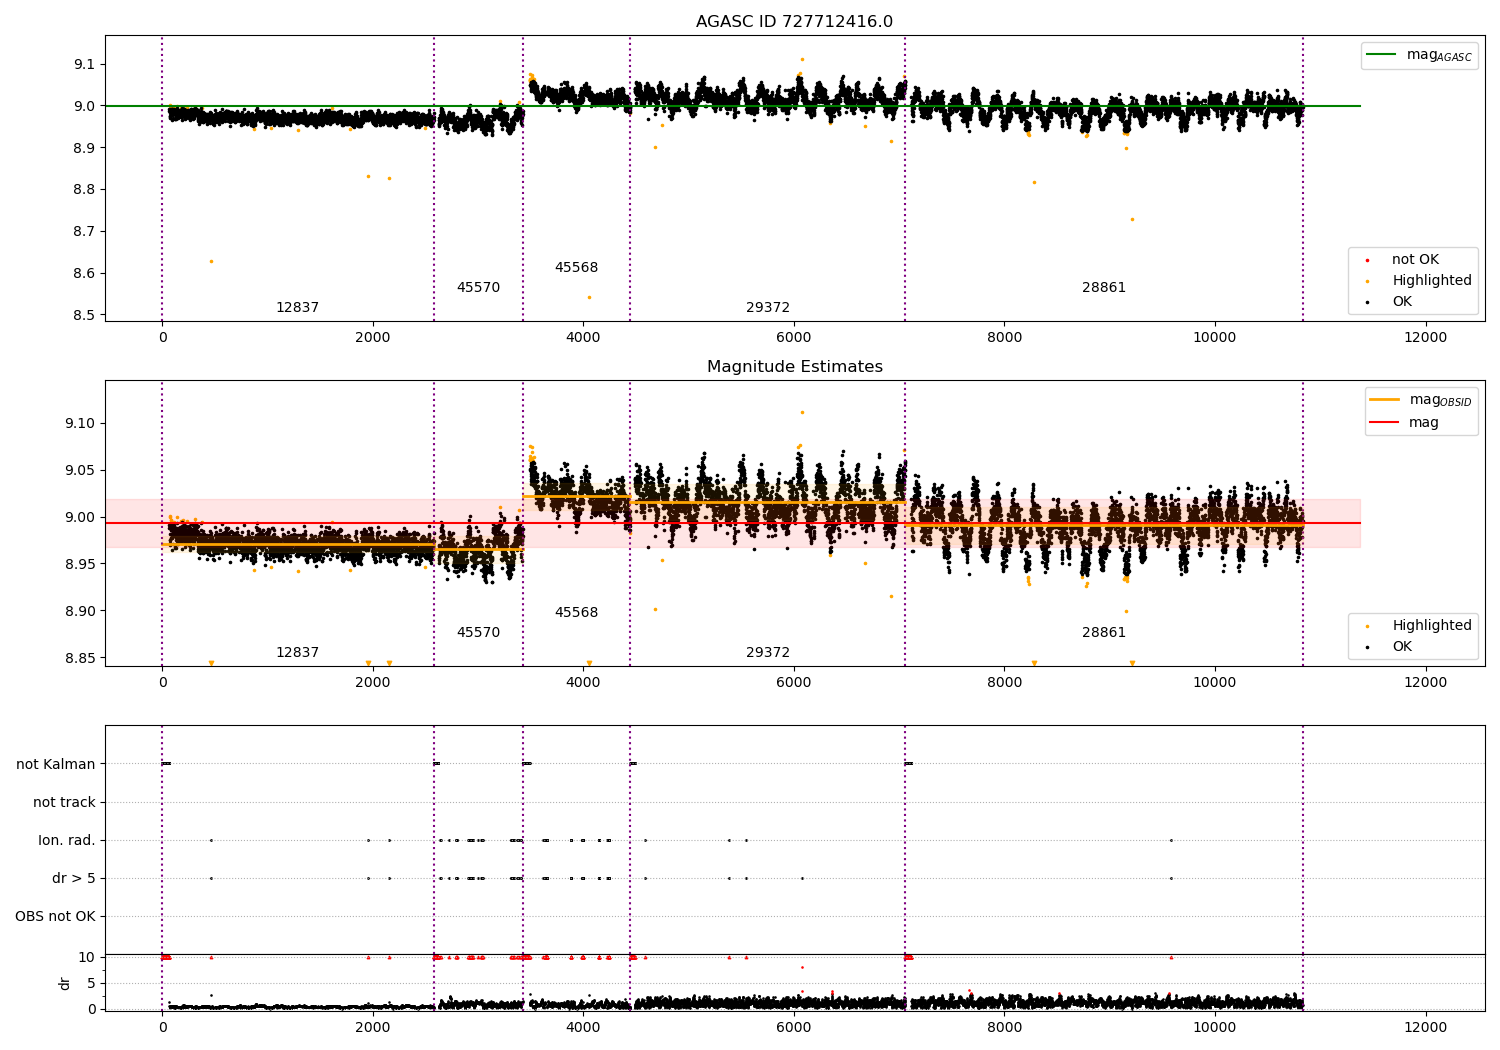1500x1050 pixels.
Task: Click y-axis tick 9.00 in middle plot
Action: tap(81, 518)
